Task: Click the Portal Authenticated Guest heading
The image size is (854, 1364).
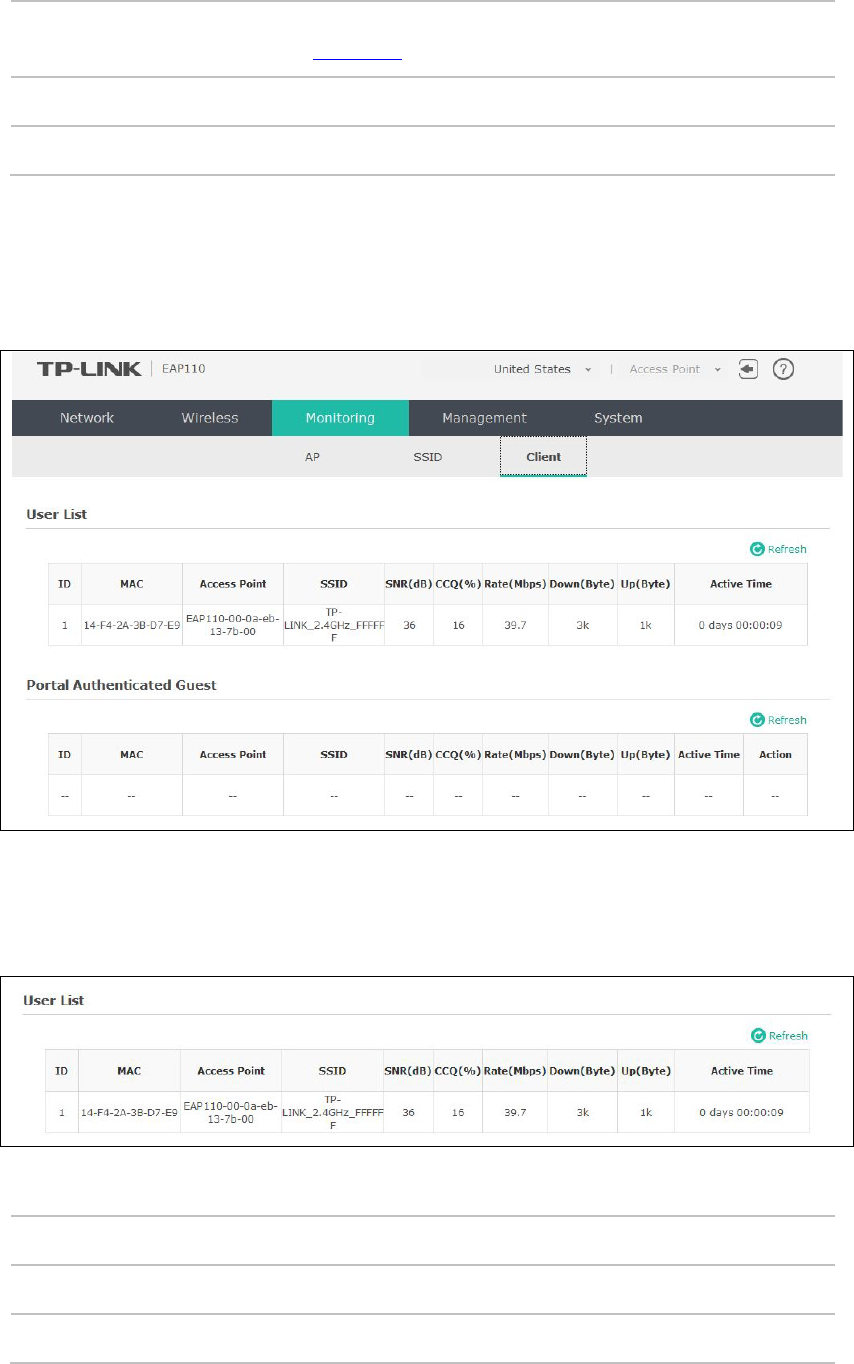Action: pyautogui.click(x=121, y=685)
